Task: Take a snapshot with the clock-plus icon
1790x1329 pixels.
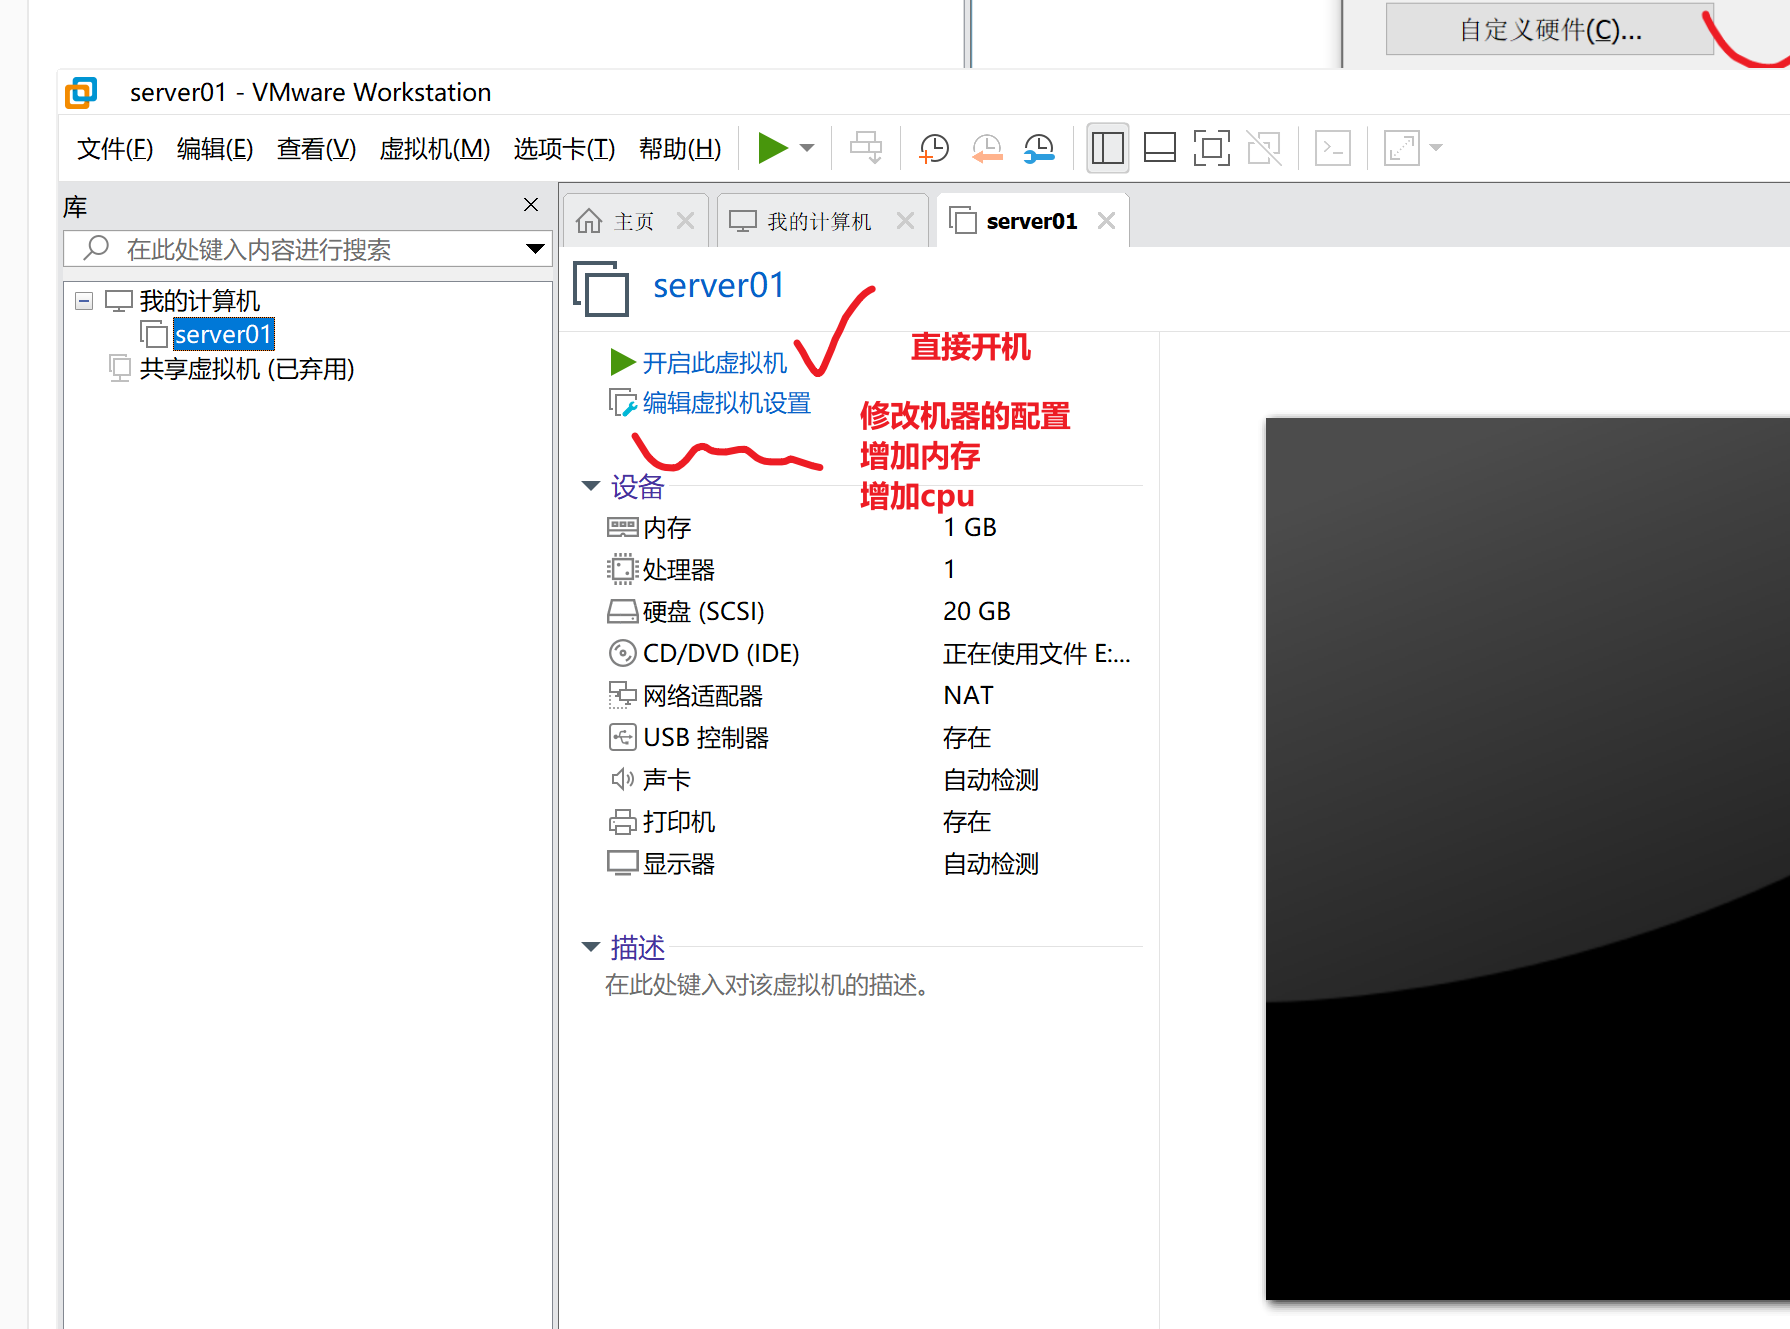Action: click(x=934, y=148)
